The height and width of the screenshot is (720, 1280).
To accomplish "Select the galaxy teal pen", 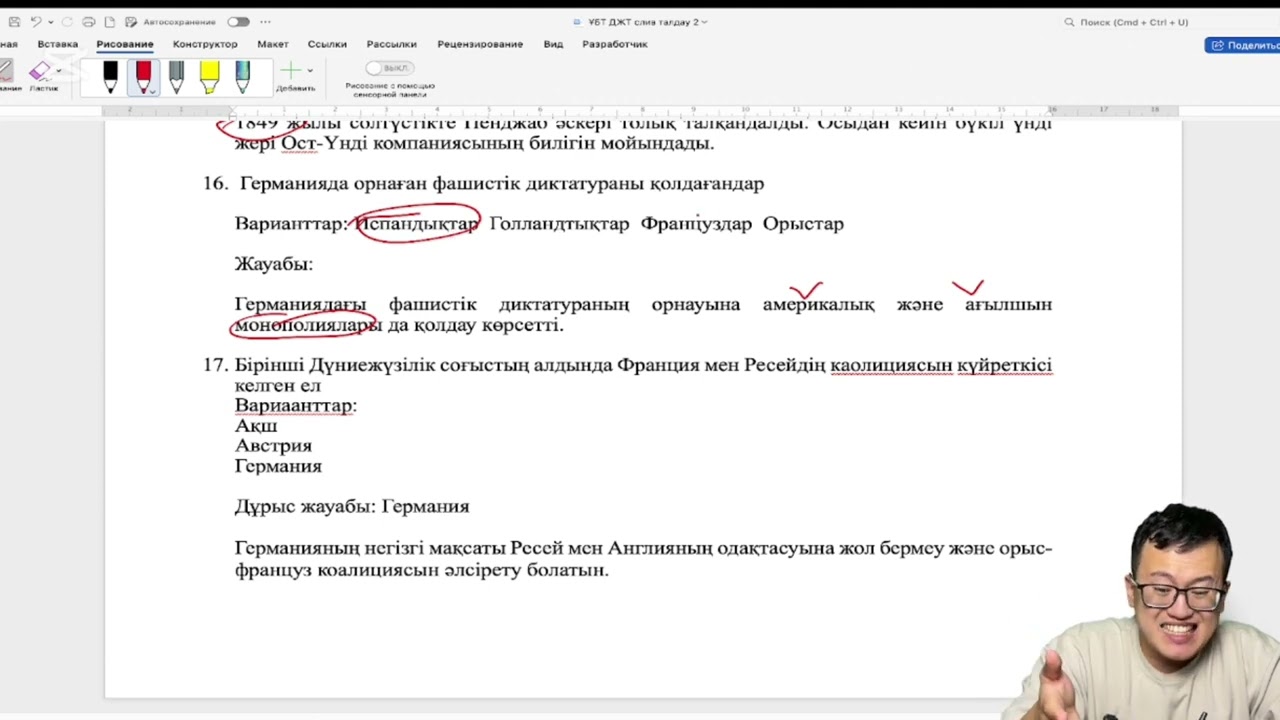I will tap(242, 76).
